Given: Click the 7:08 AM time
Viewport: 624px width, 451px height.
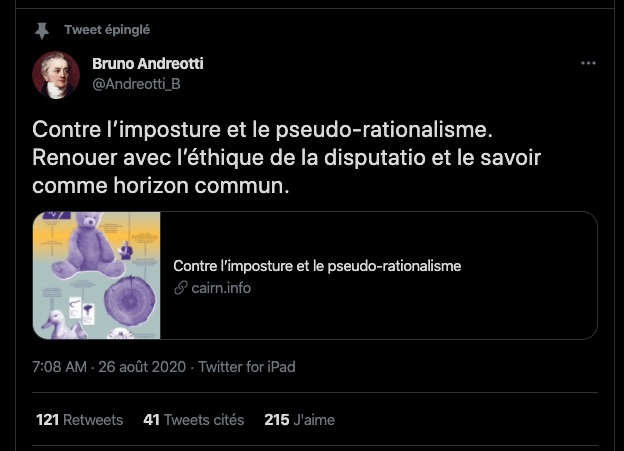Looking at the screenshot, I should click(x=59, y=367).
